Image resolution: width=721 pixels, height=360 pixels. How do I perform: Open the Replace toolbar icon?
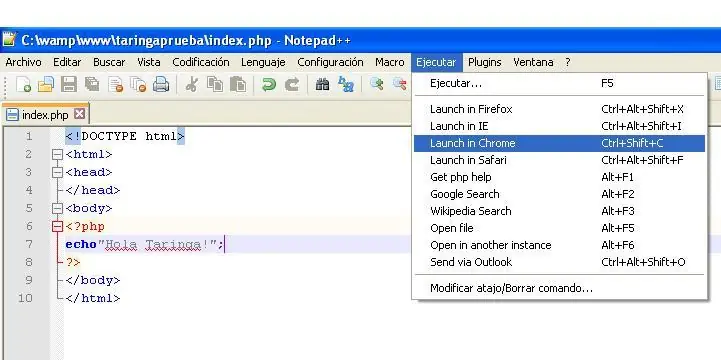coord(346,85)
